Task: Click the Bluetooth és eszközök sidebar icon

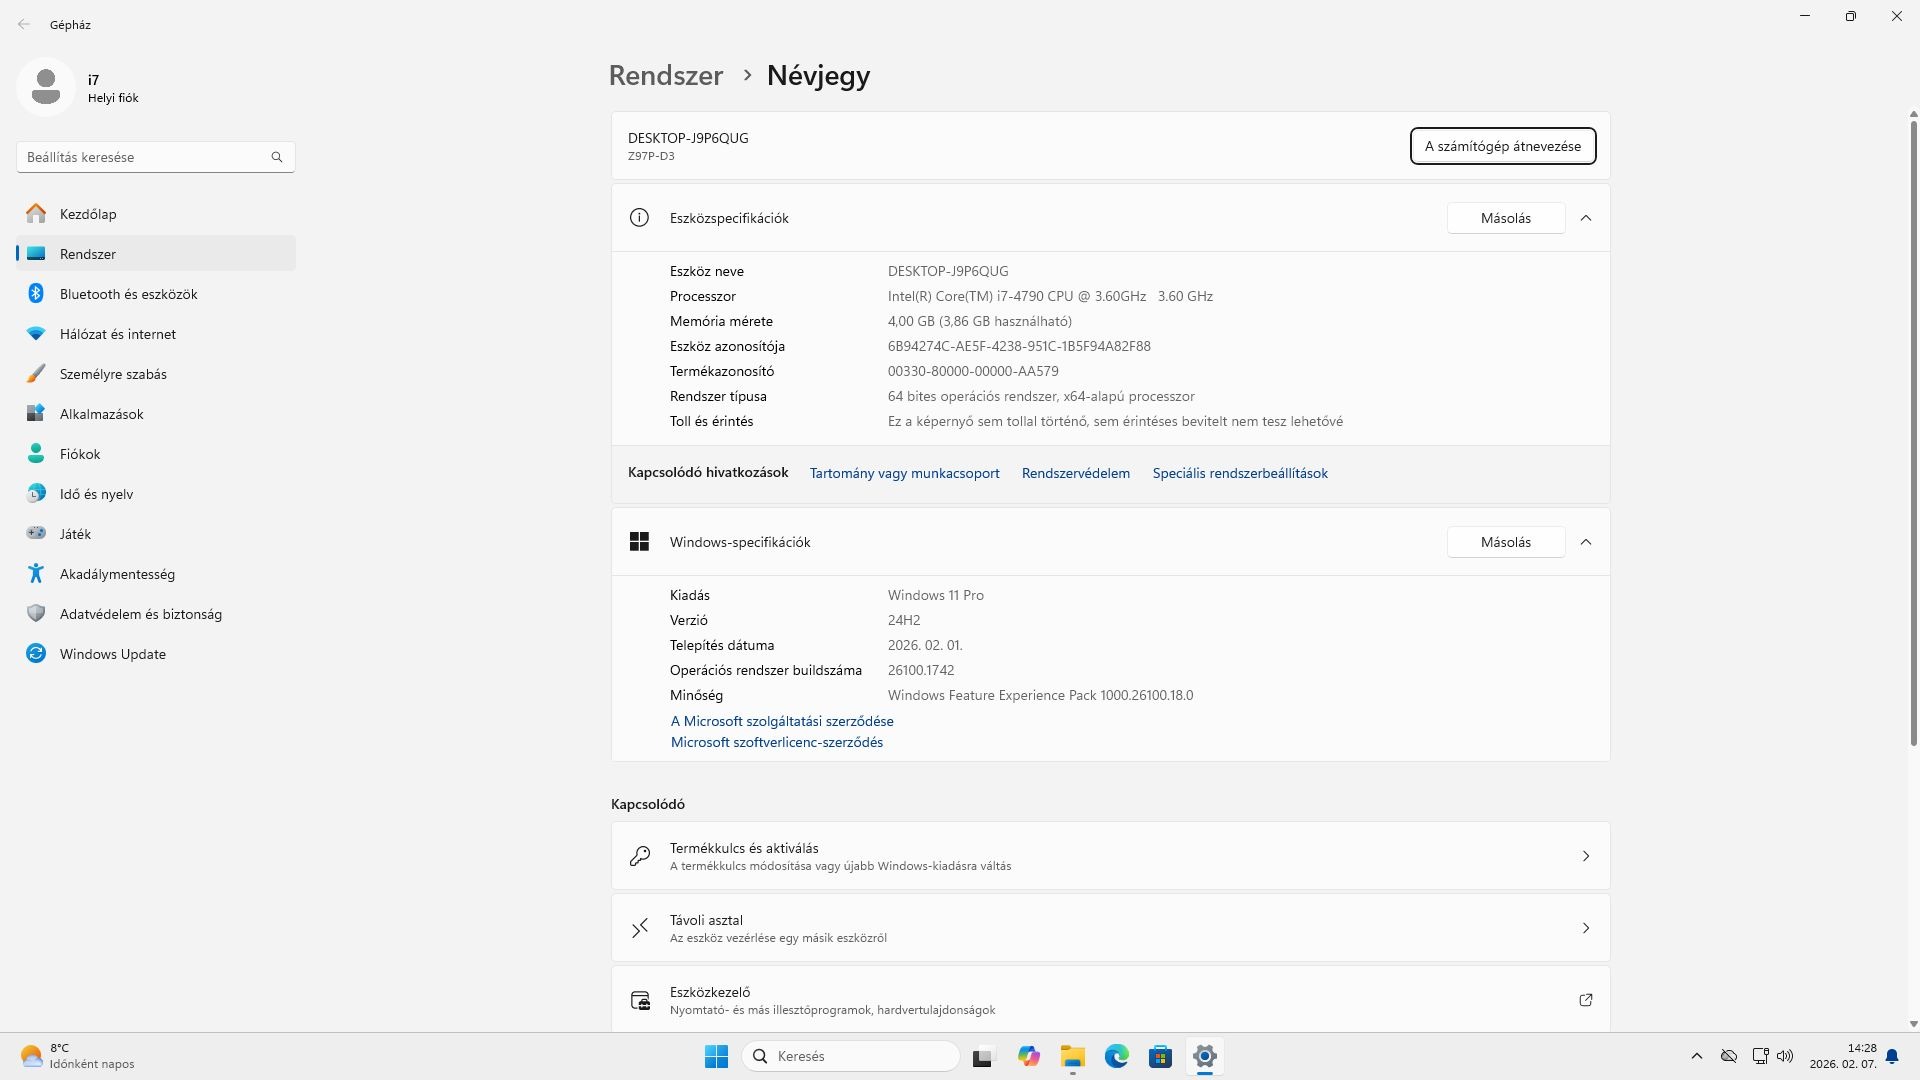Action: (36, 294)
